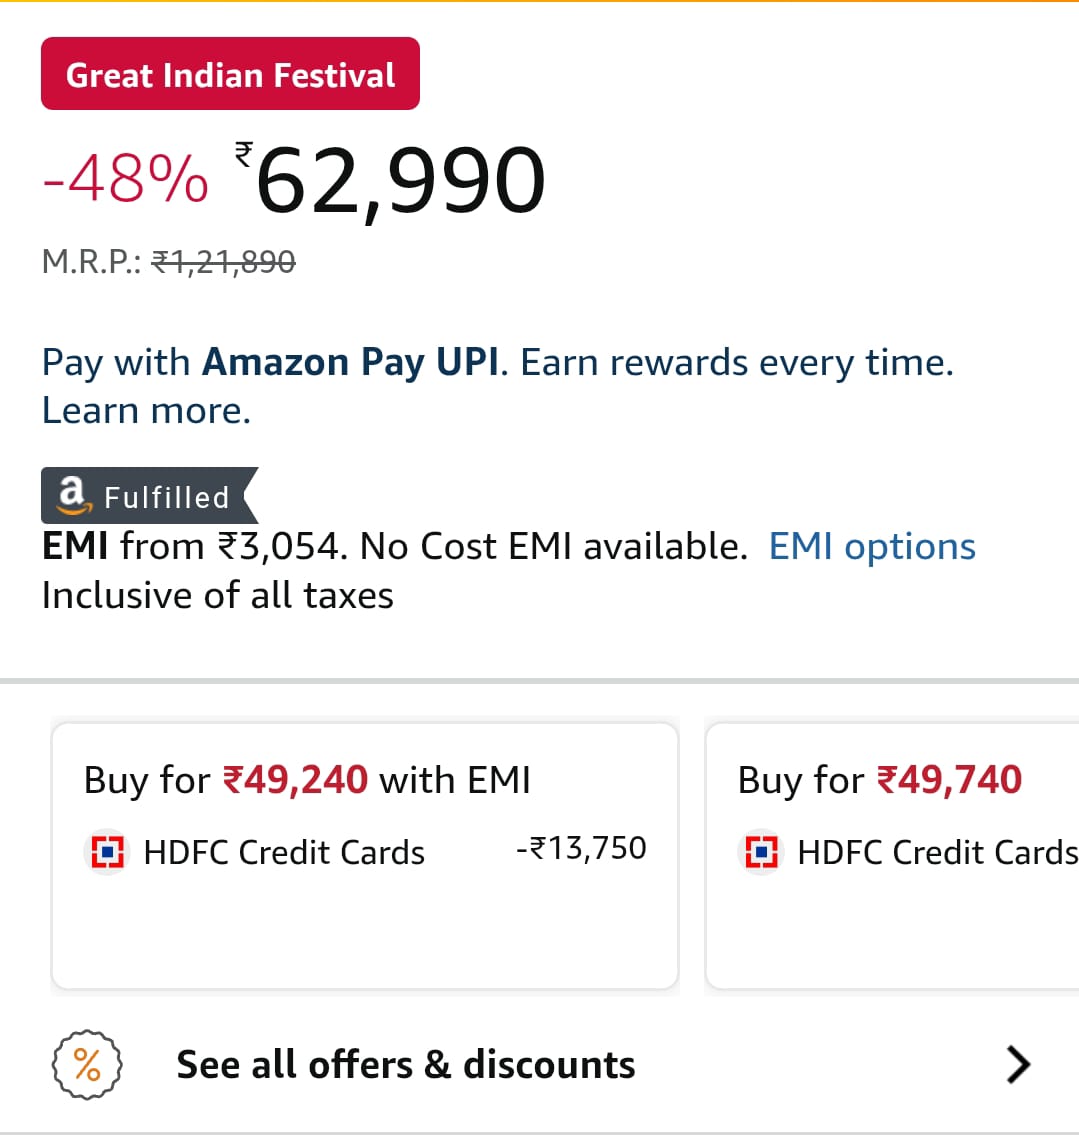
Task: Expand offers using the right chevron arrow
Action: tap(1017, 1065)
